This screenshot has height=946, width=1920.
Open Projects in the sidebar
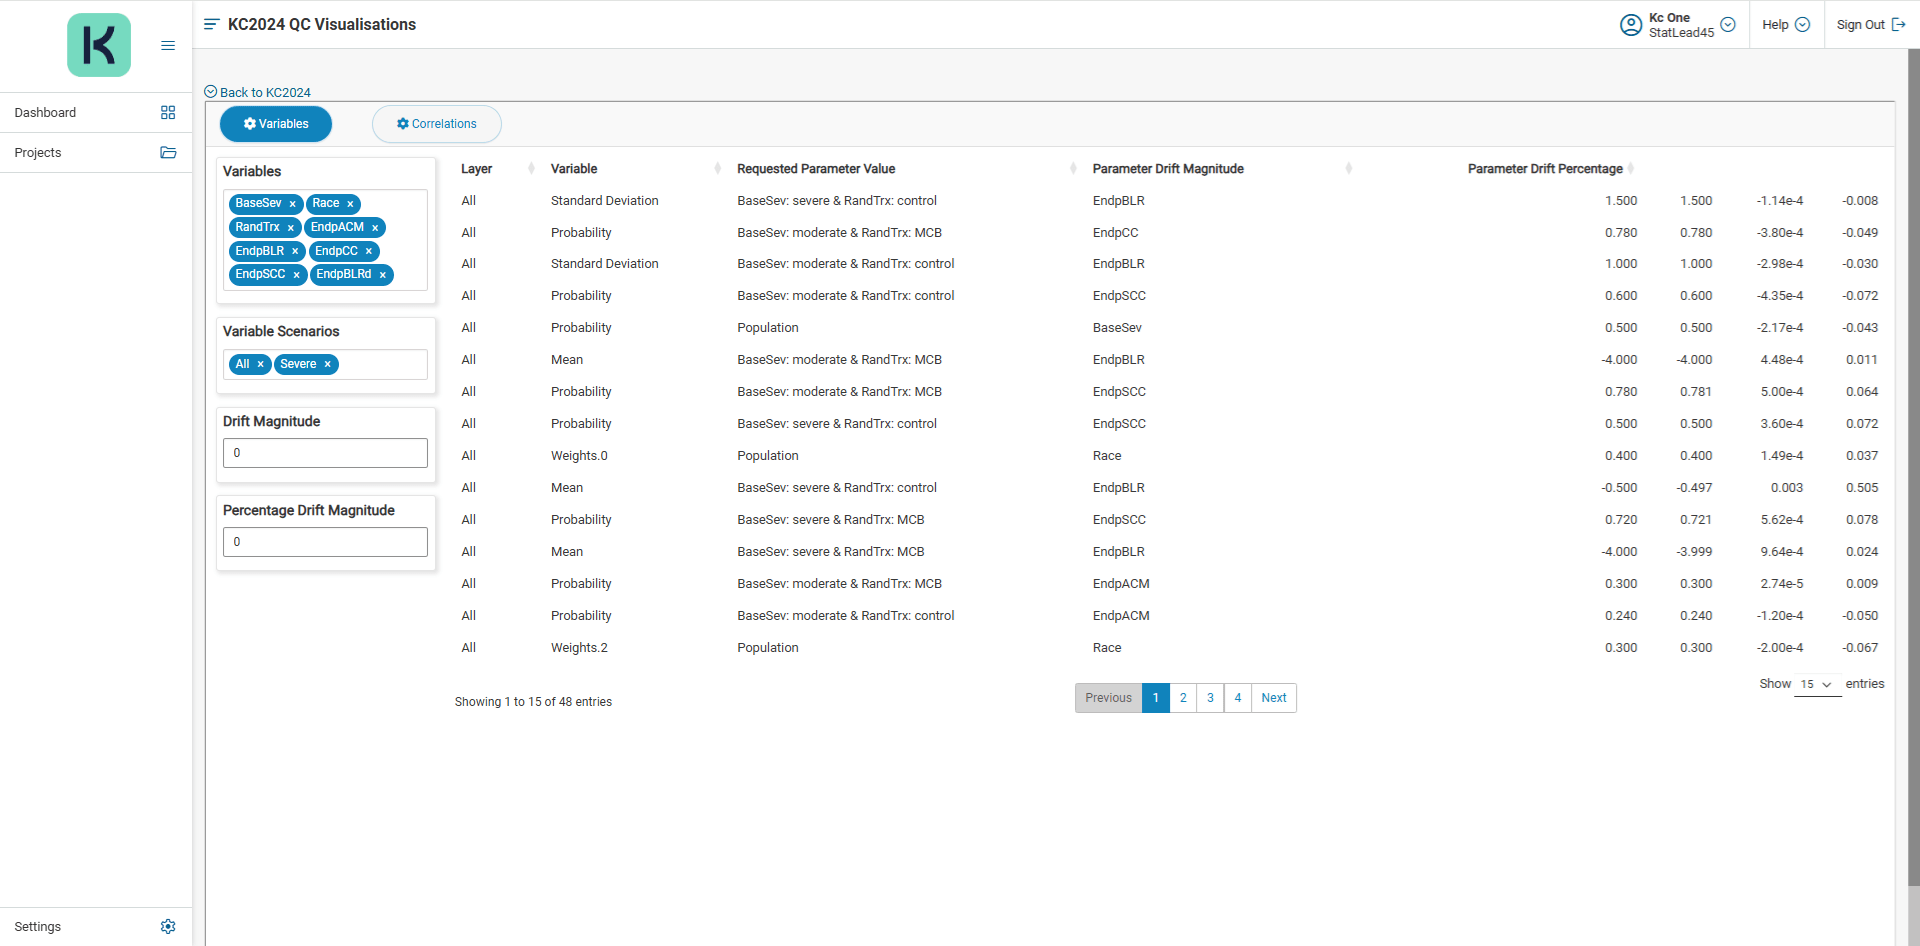click(96, 153)
